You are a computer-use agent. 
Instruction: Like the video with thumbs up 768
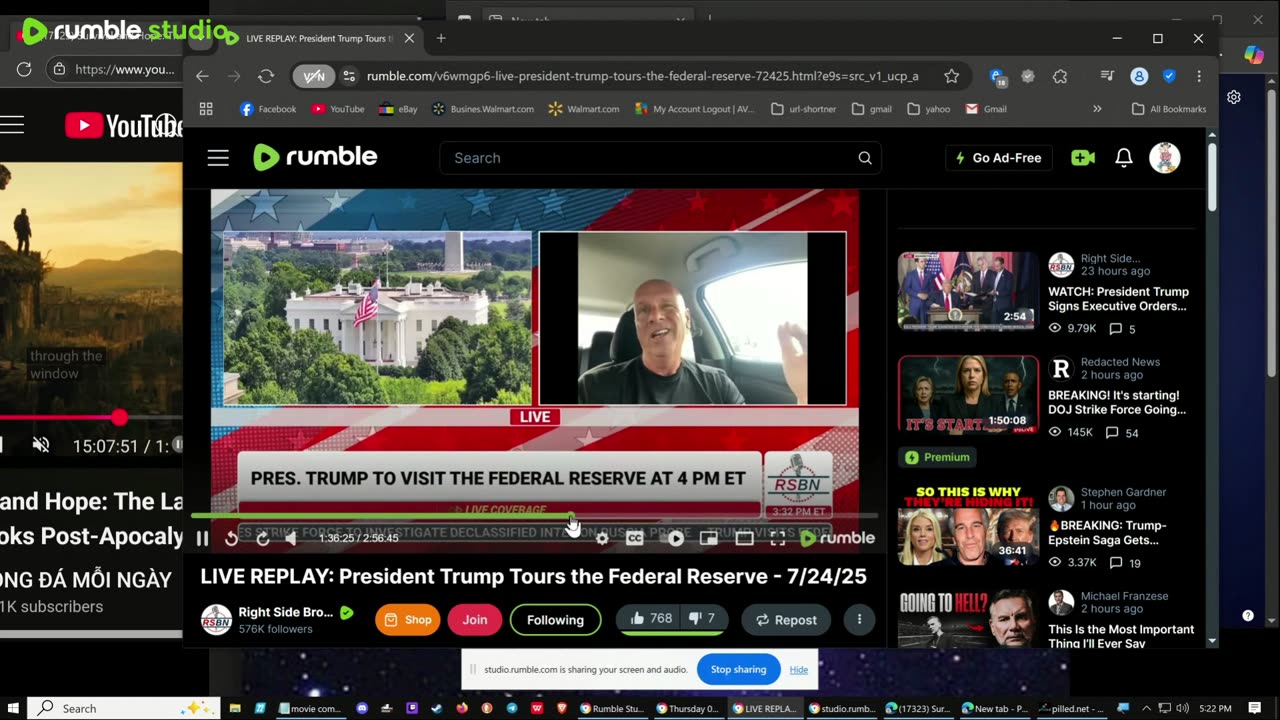click(650, 619)
